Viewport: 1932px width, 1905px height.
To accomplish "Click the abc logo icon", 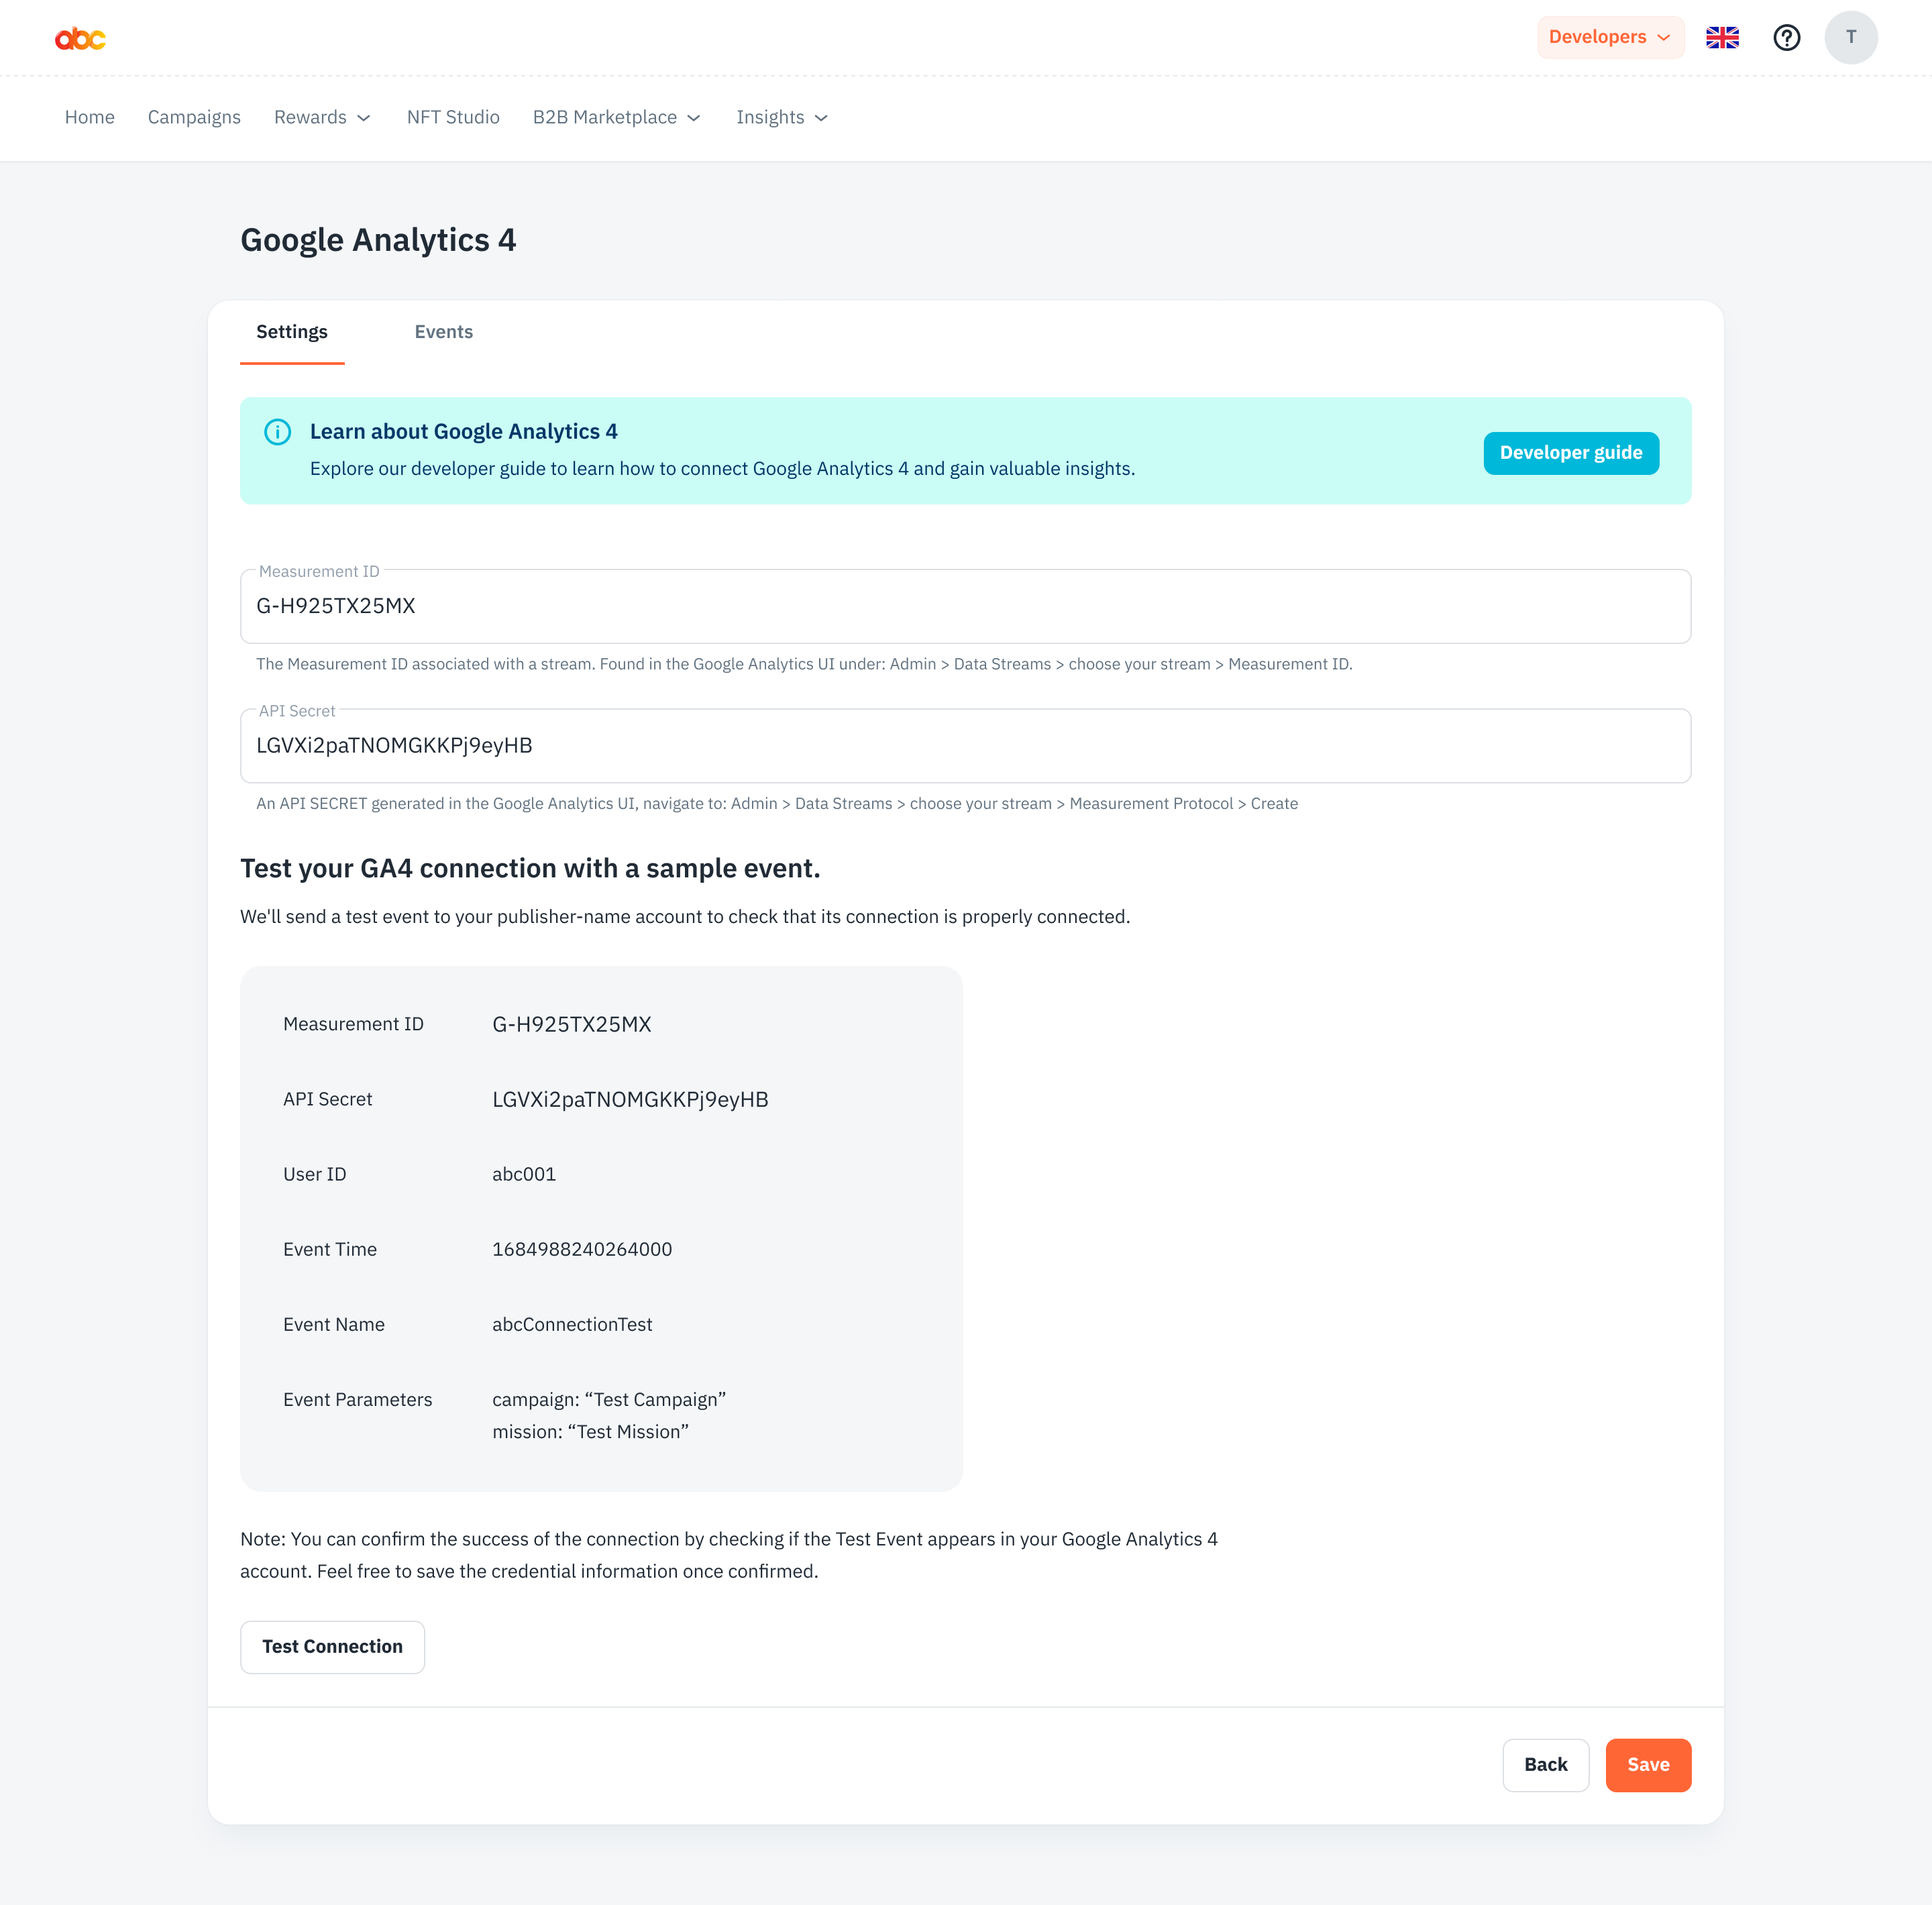I will coord(80,38).
